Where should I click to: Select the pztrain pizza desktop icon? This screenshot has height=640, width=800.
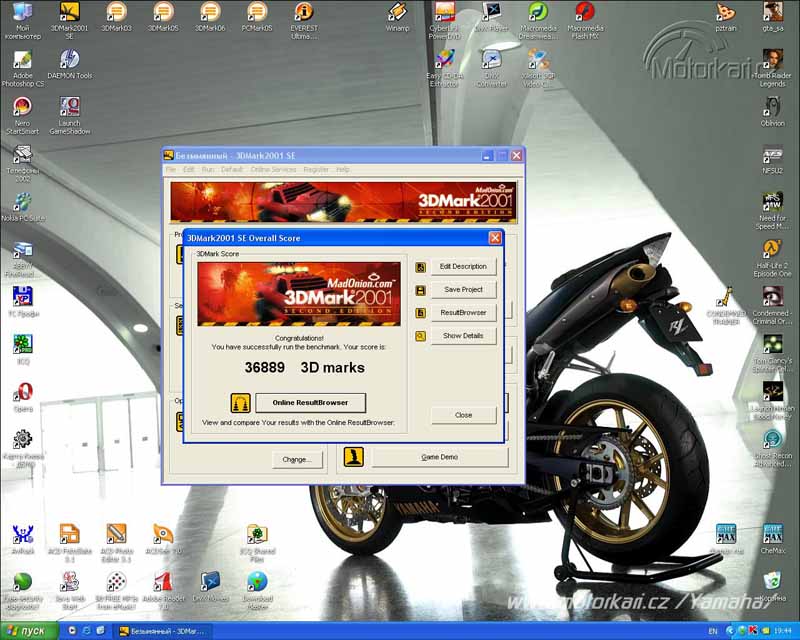tap(726, 17)
